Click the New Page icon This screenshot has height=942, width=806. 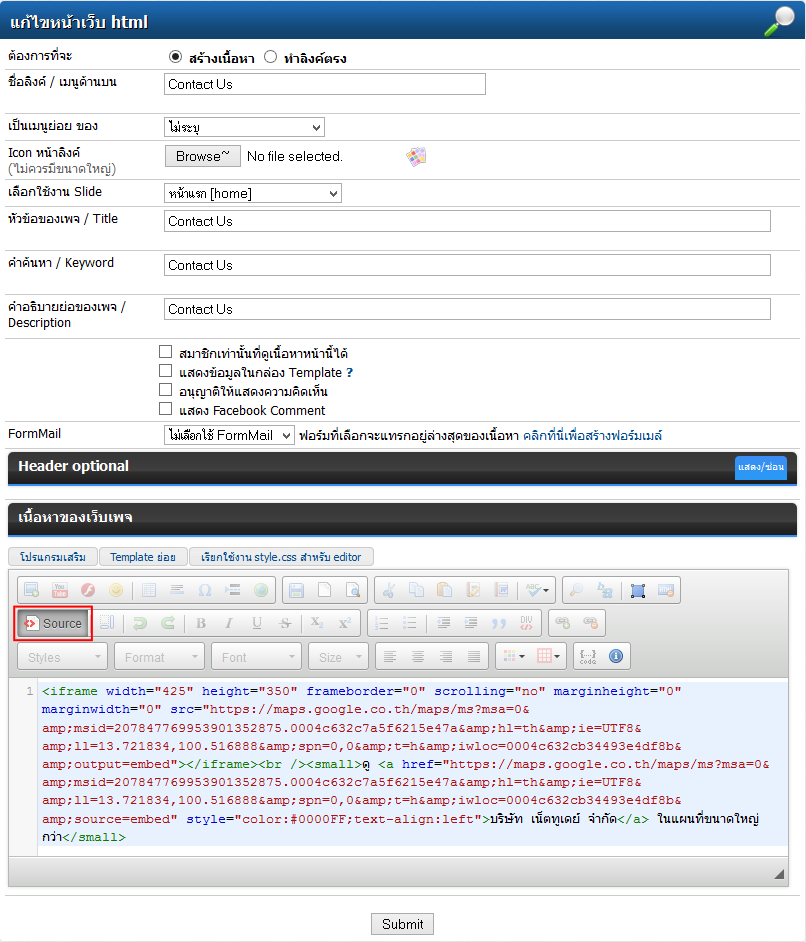coord(324,590)
